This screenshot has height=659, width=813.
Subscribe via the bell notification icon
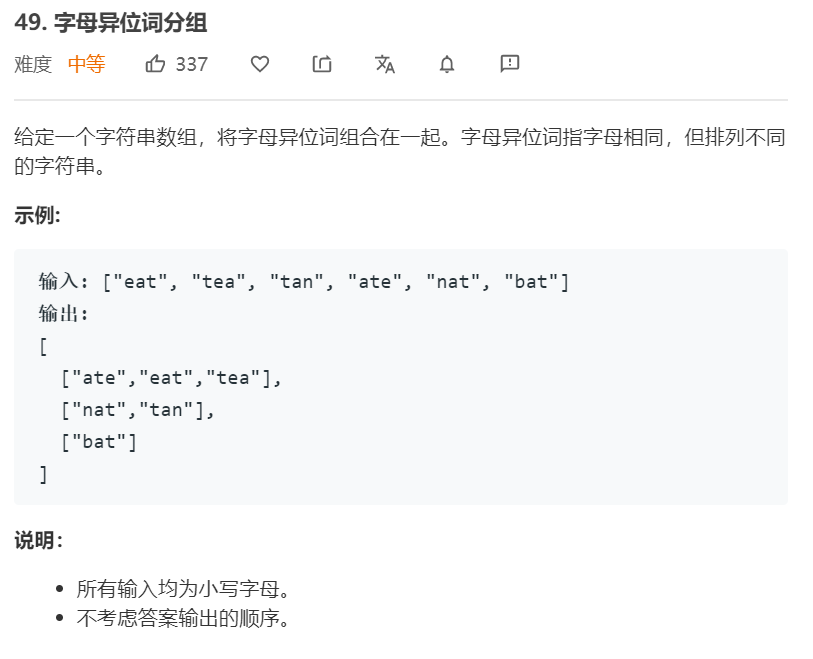click(447, 64)
